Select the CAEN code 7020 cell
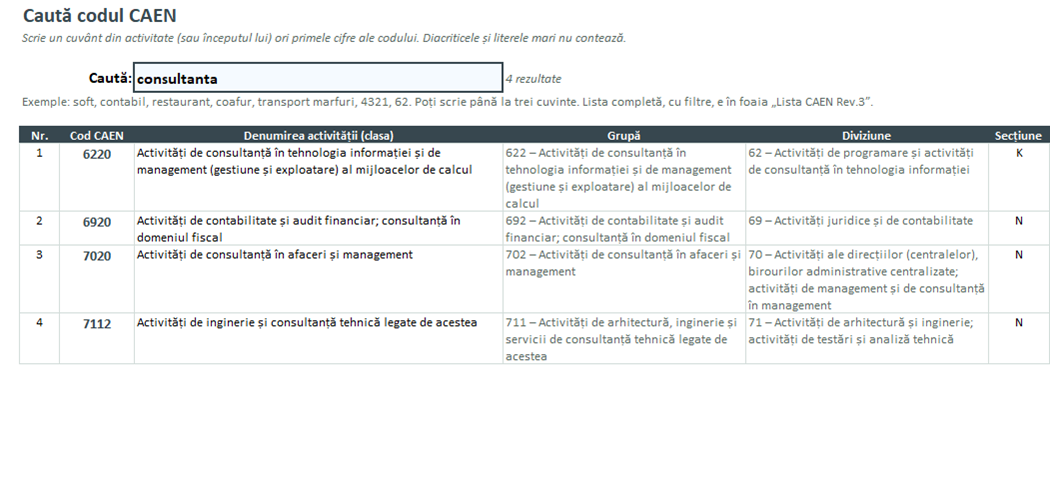This screenshot has height=504, width=1050. point(96,279)
